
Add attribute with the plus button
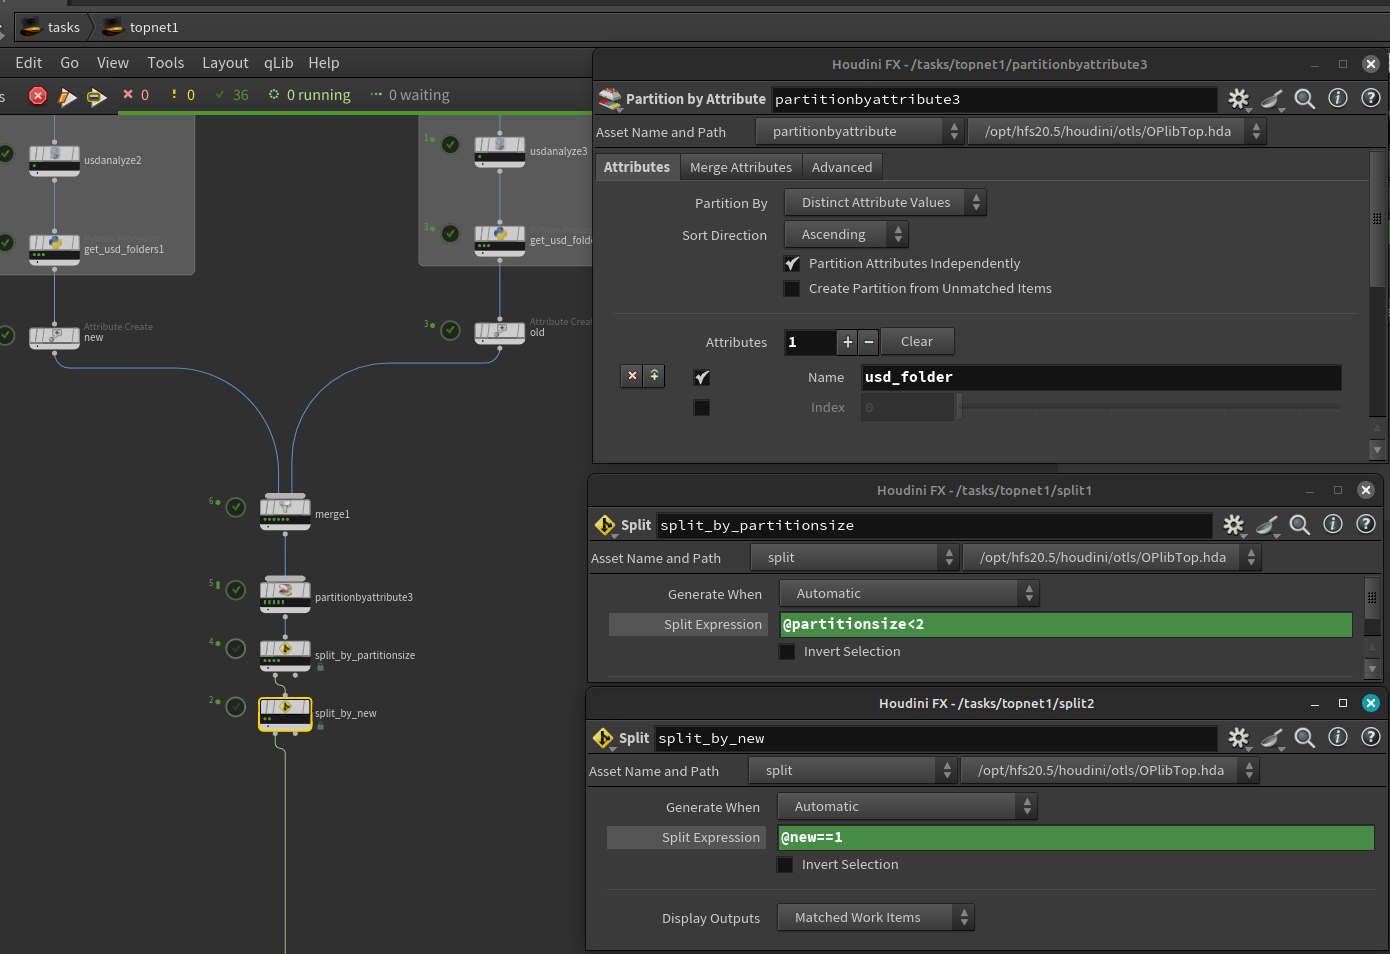tap(848, 342)
